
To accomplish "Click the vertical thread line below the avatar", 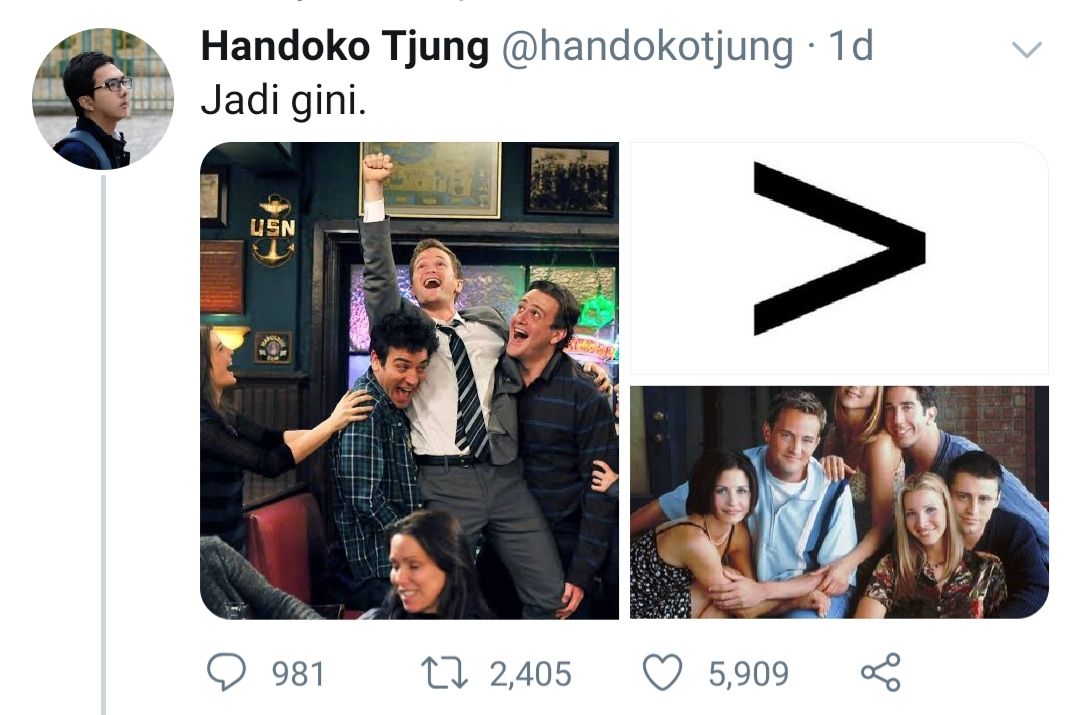I will click(x=103, y=445).
